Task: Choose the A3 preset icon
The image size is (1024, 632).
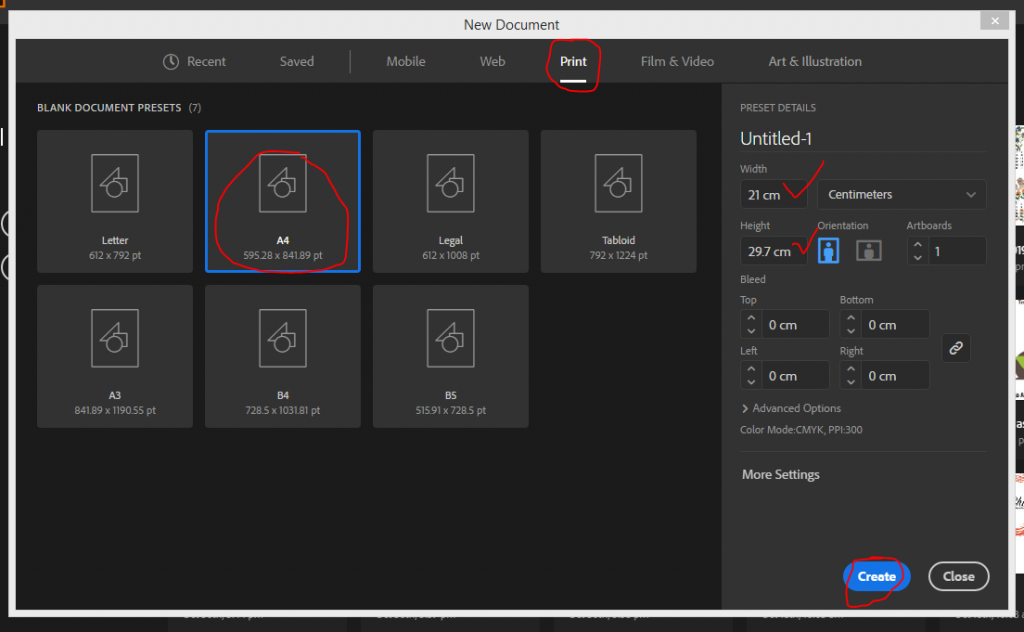Action: (x=115, y=338)
